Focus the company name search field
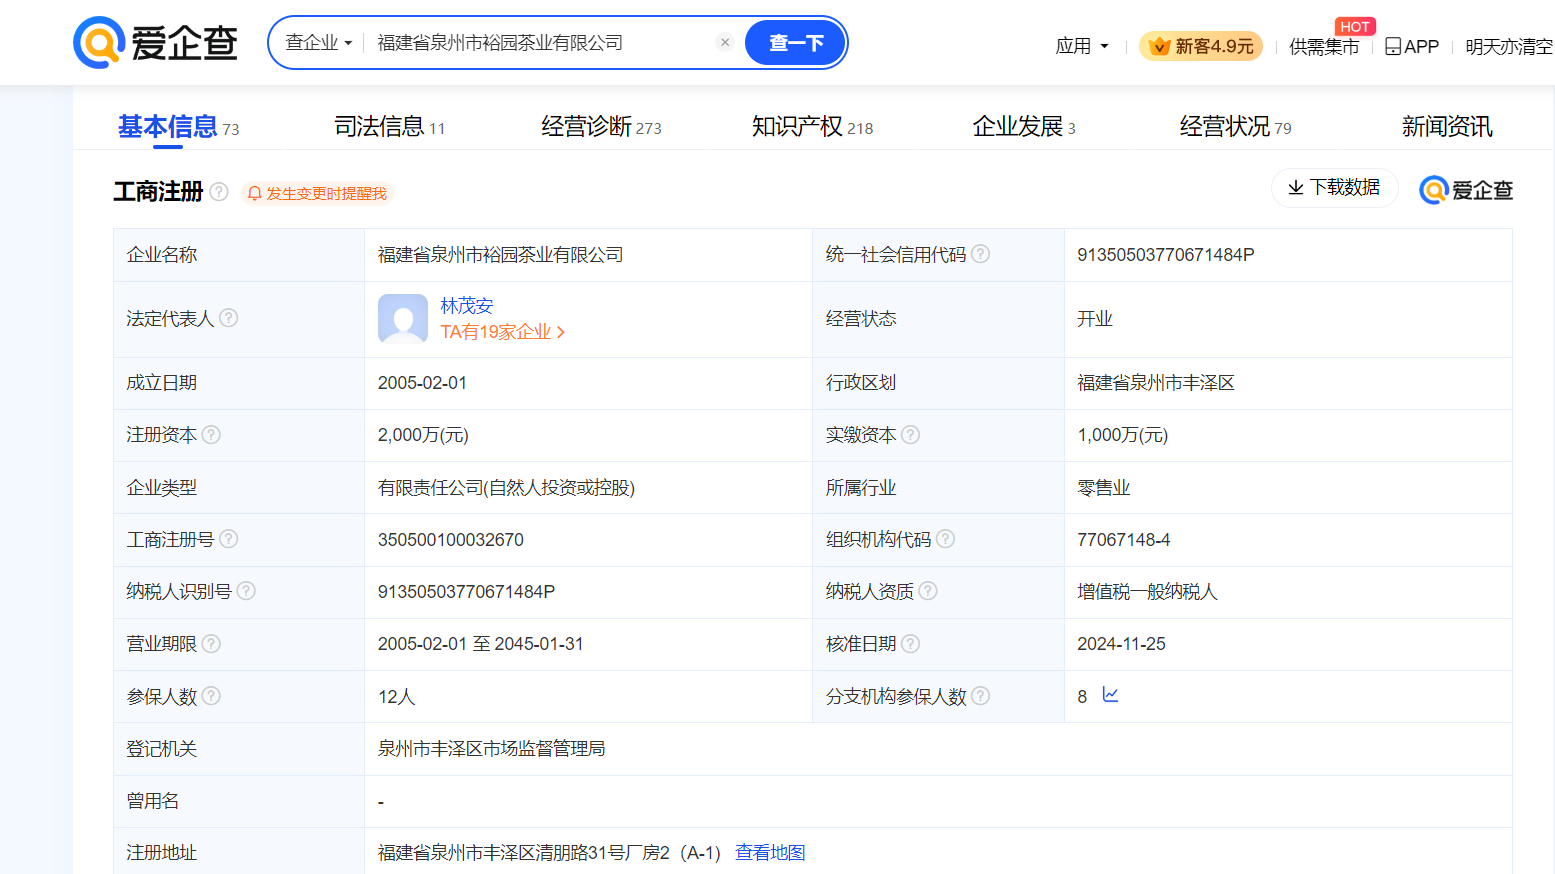This screenshot has height=874, width=1555. [540, 43]
